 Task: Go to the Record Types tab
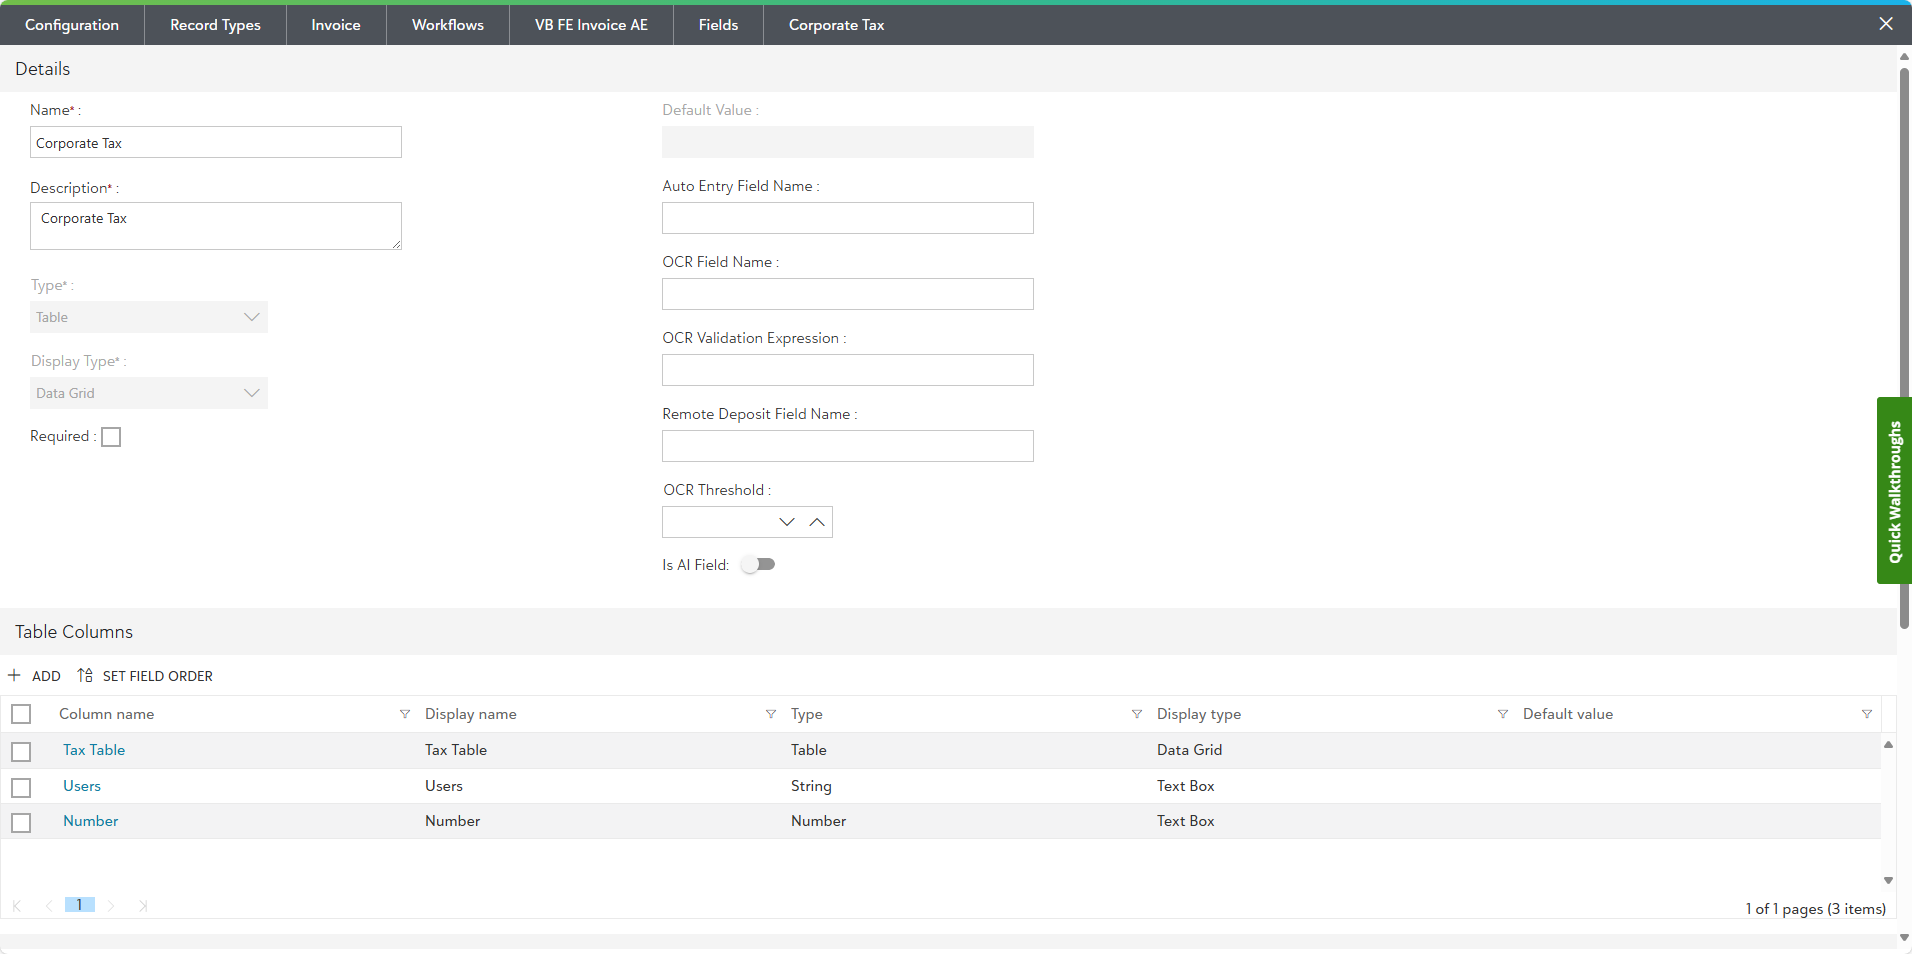tap(215, 25)
